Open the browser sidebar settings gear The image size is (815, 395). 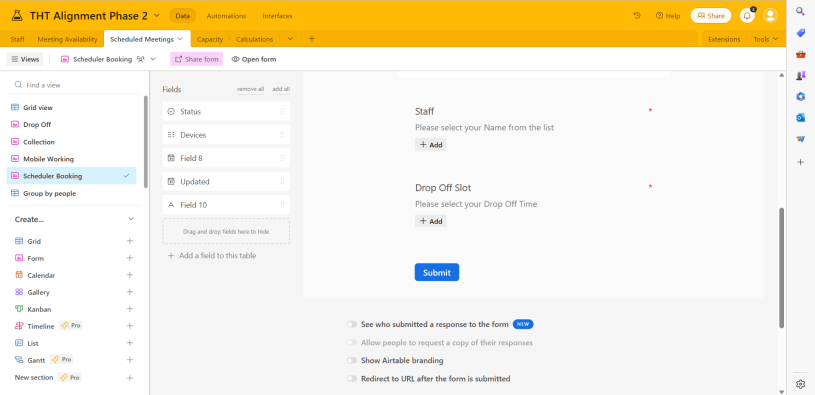click(x=800, y=384)
